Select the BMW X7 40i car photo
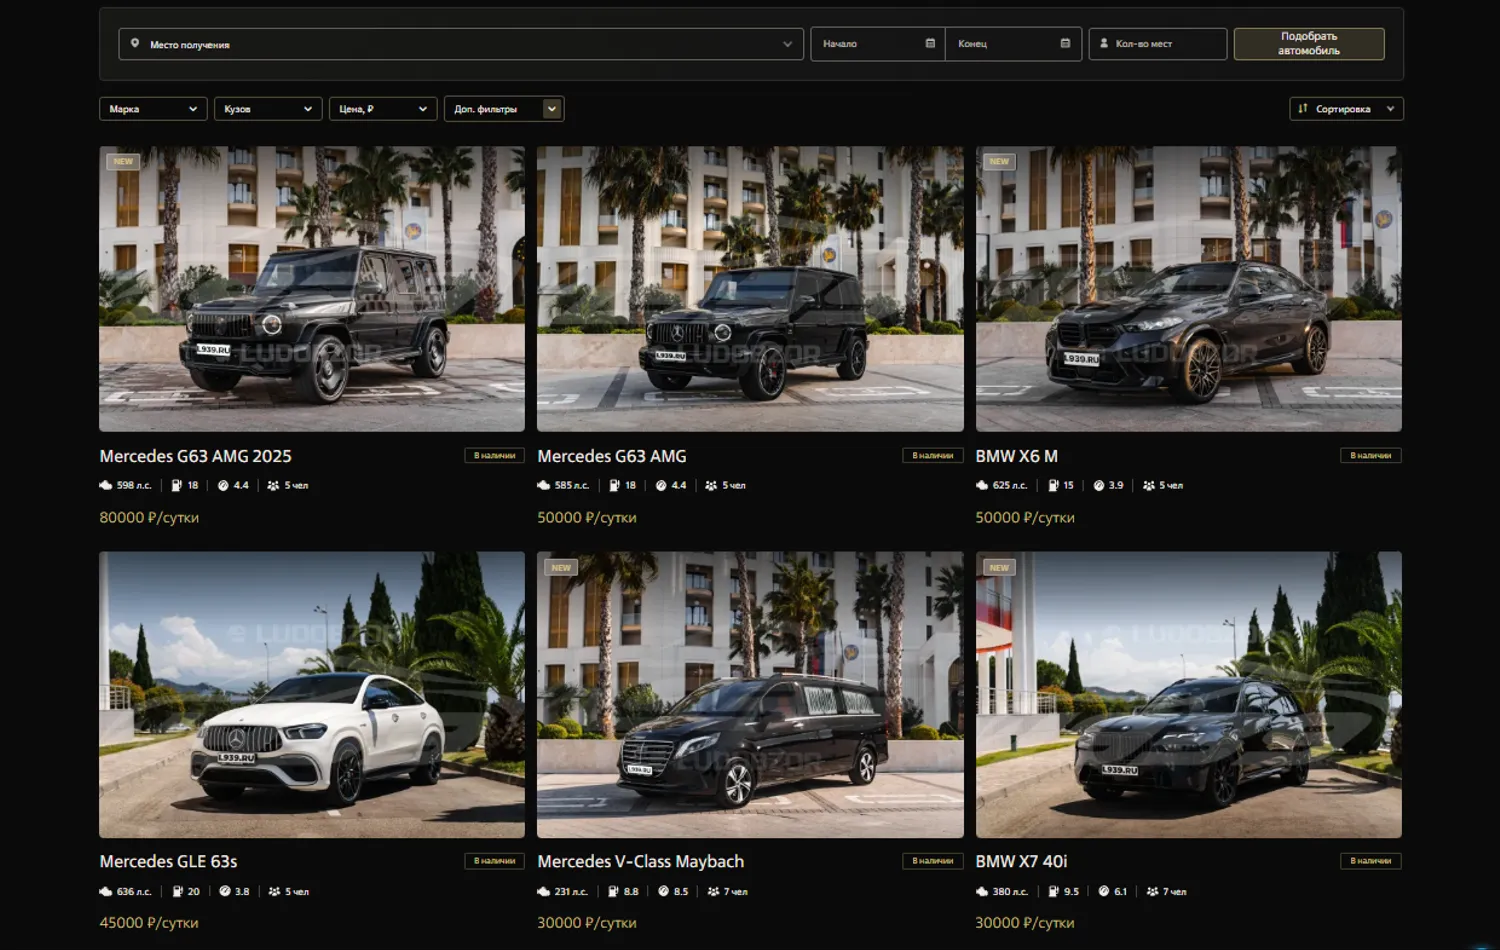 pyautogui.click(x=1189, y=695)
